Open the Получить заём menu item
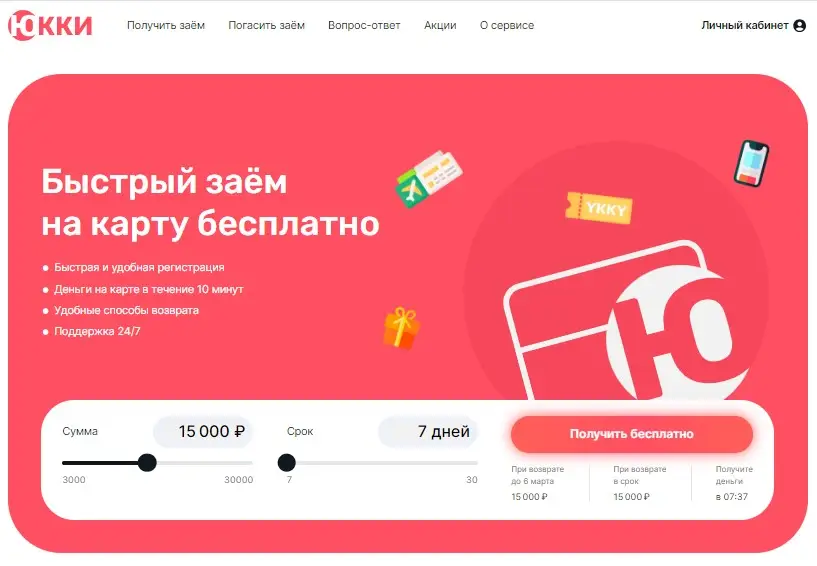 [166, 26]
